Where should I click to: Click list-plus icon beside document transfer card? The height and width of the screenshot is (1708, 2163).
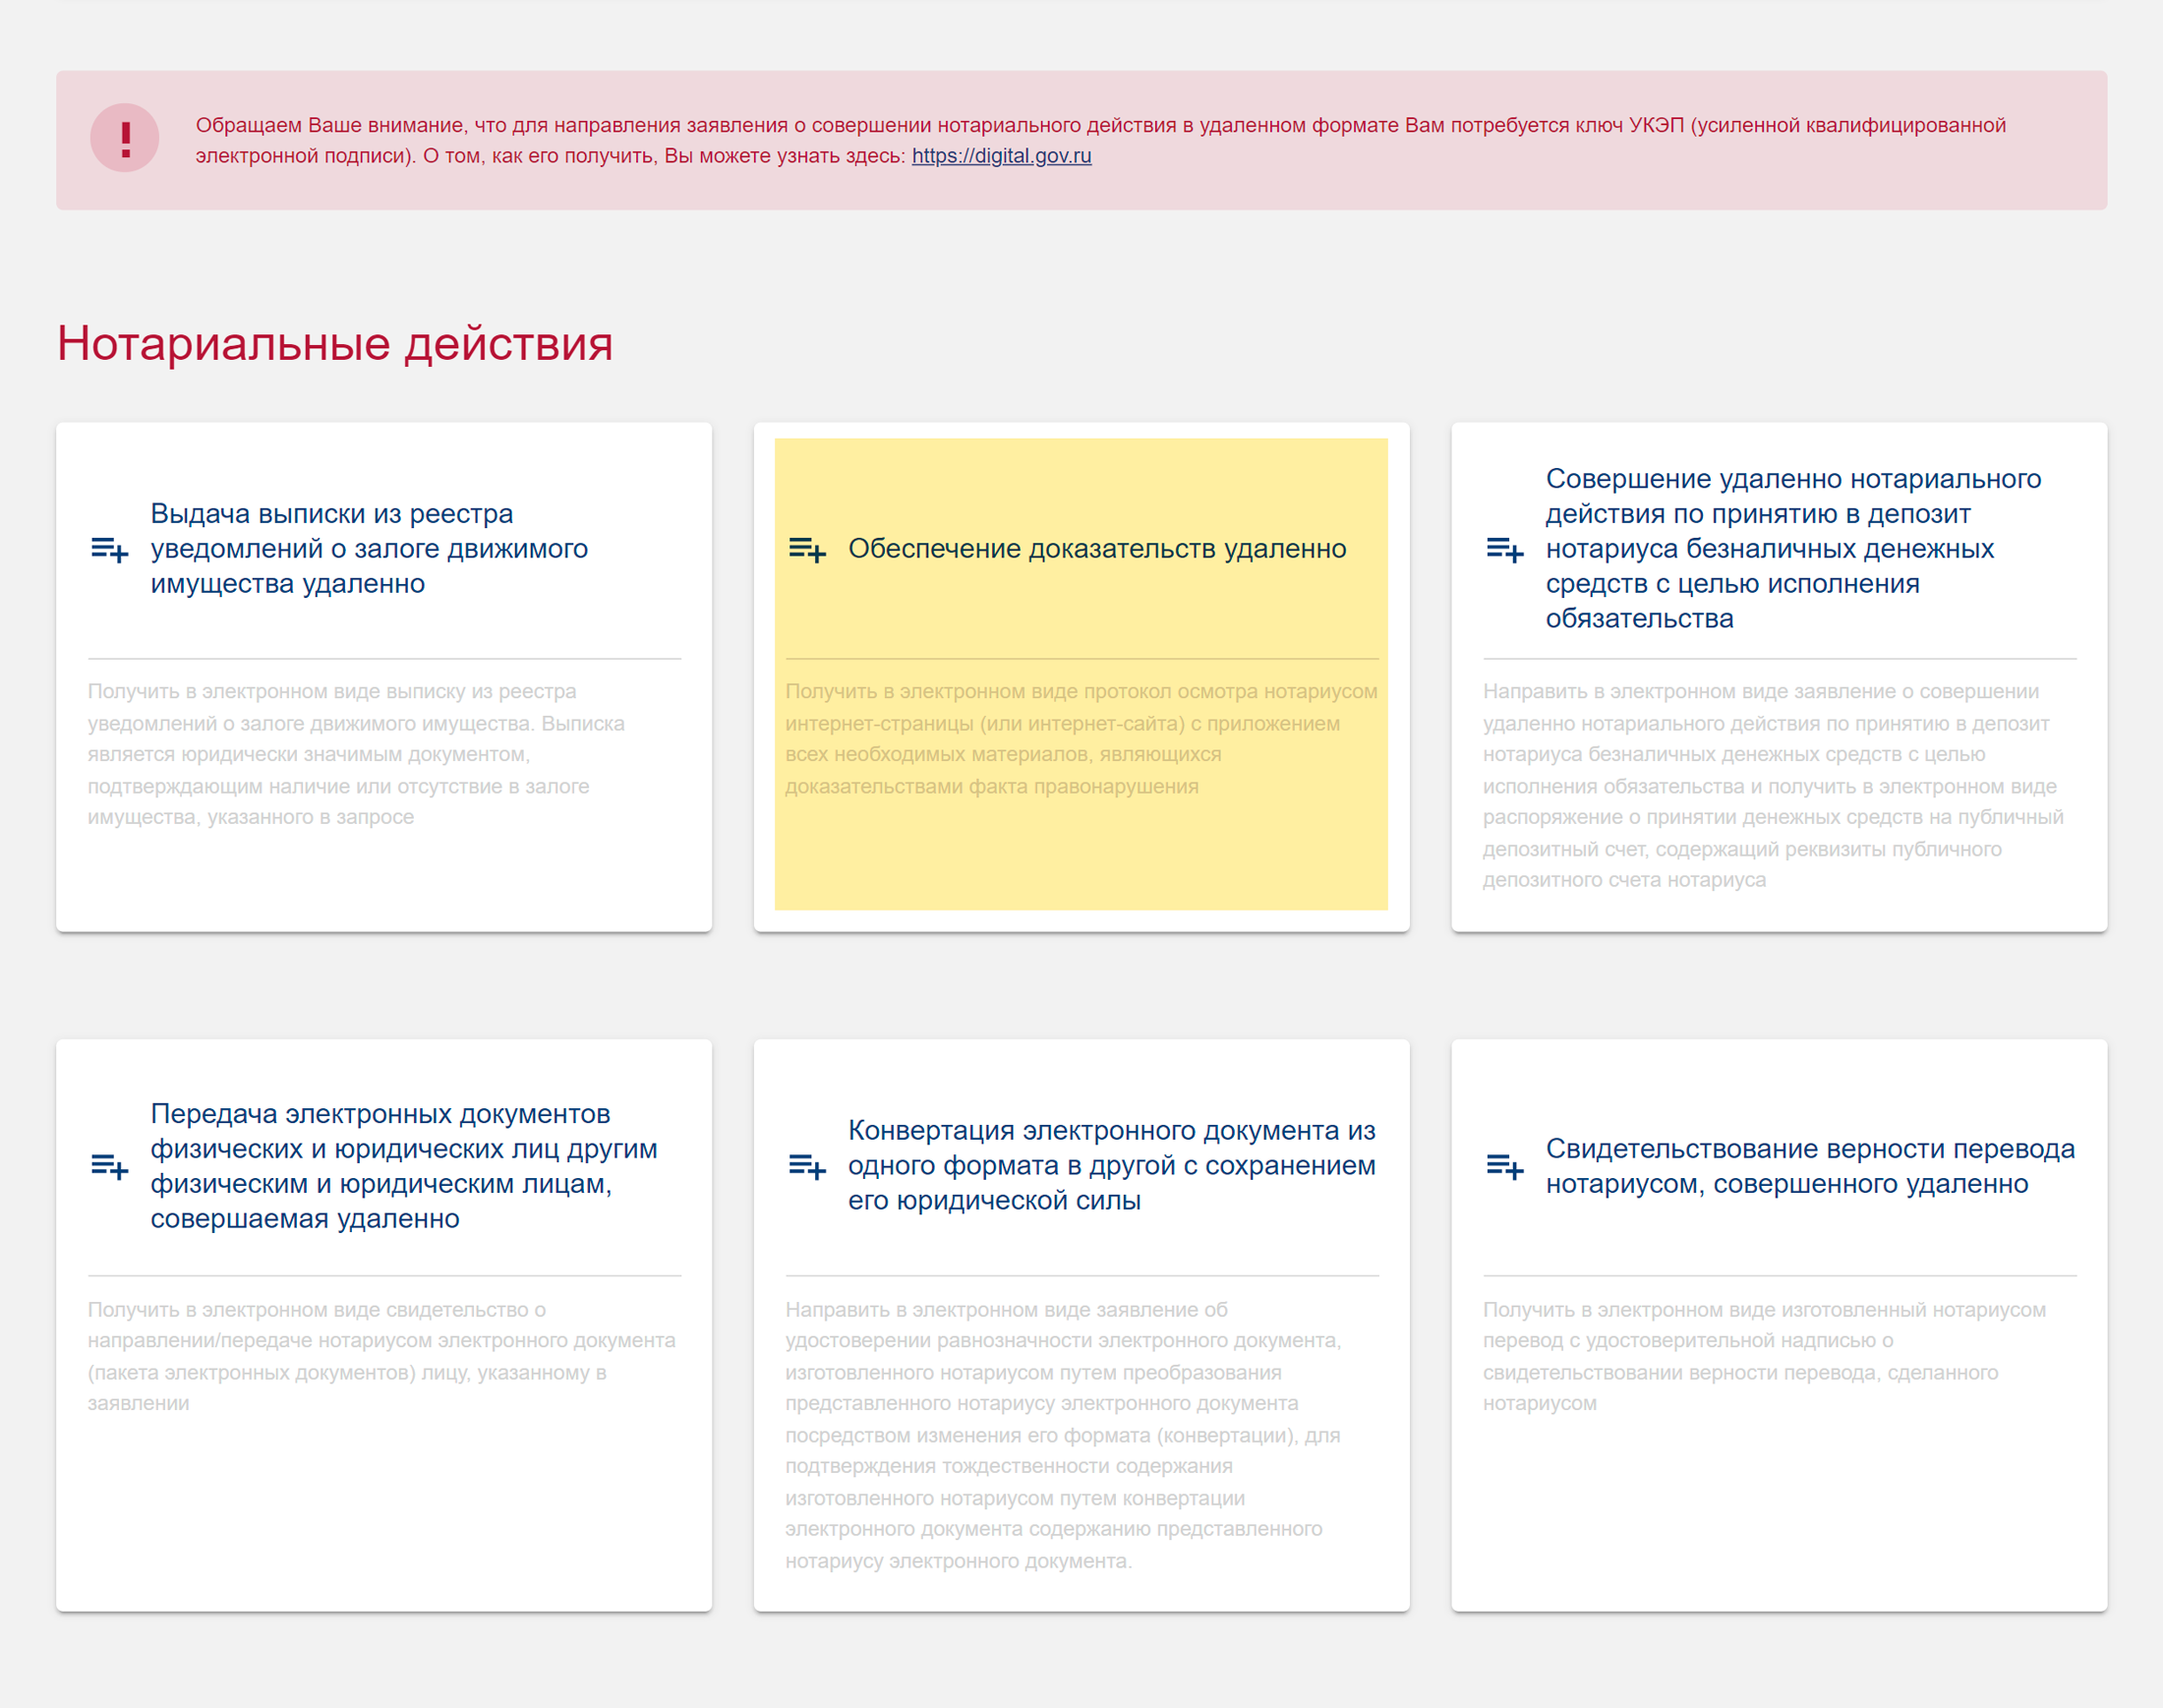pos(109,1166)
